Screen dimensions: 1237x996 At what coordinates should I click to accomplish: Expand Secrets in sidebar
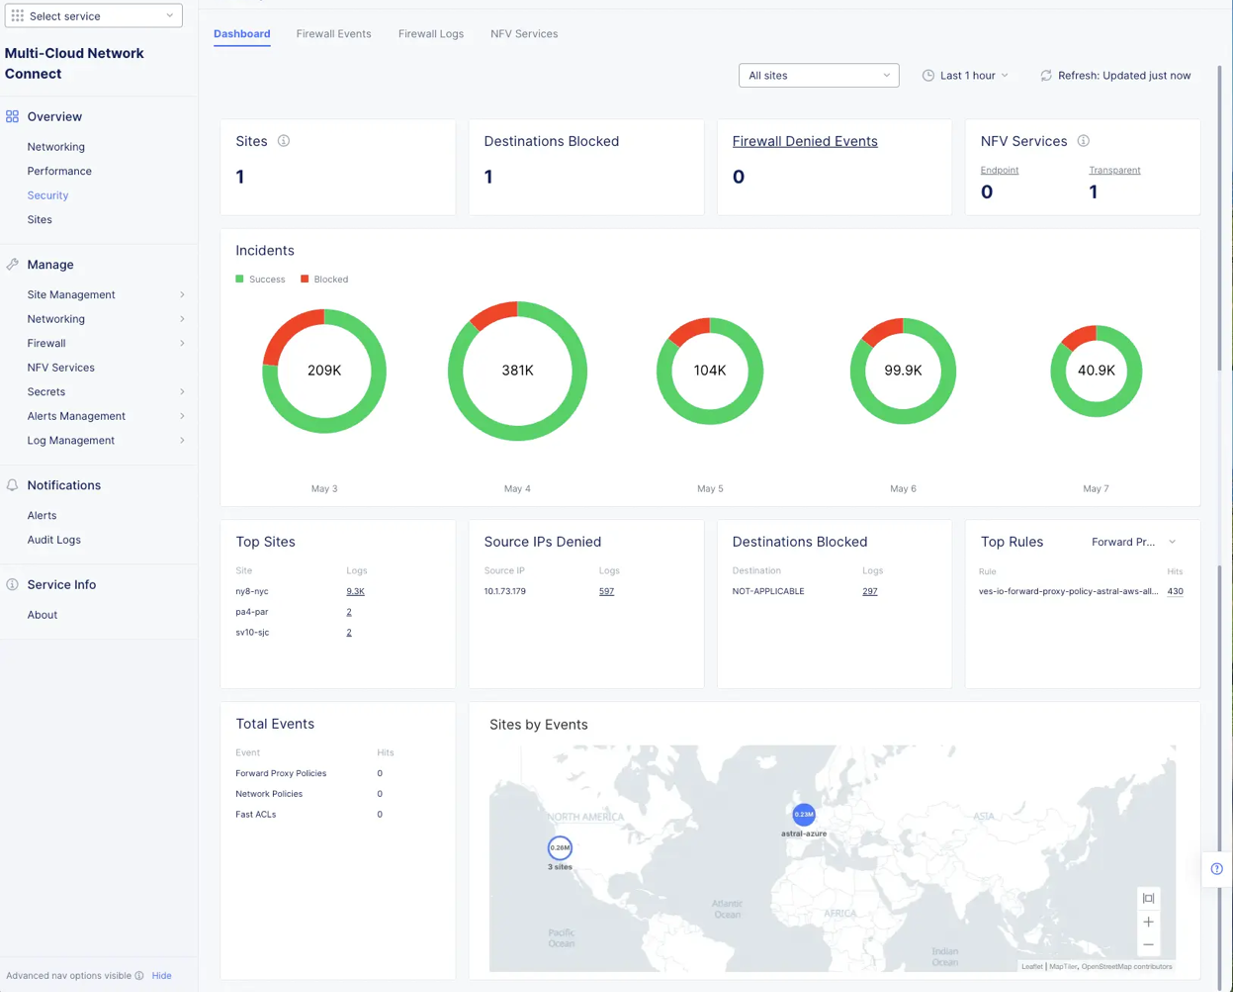pos(106,393)
